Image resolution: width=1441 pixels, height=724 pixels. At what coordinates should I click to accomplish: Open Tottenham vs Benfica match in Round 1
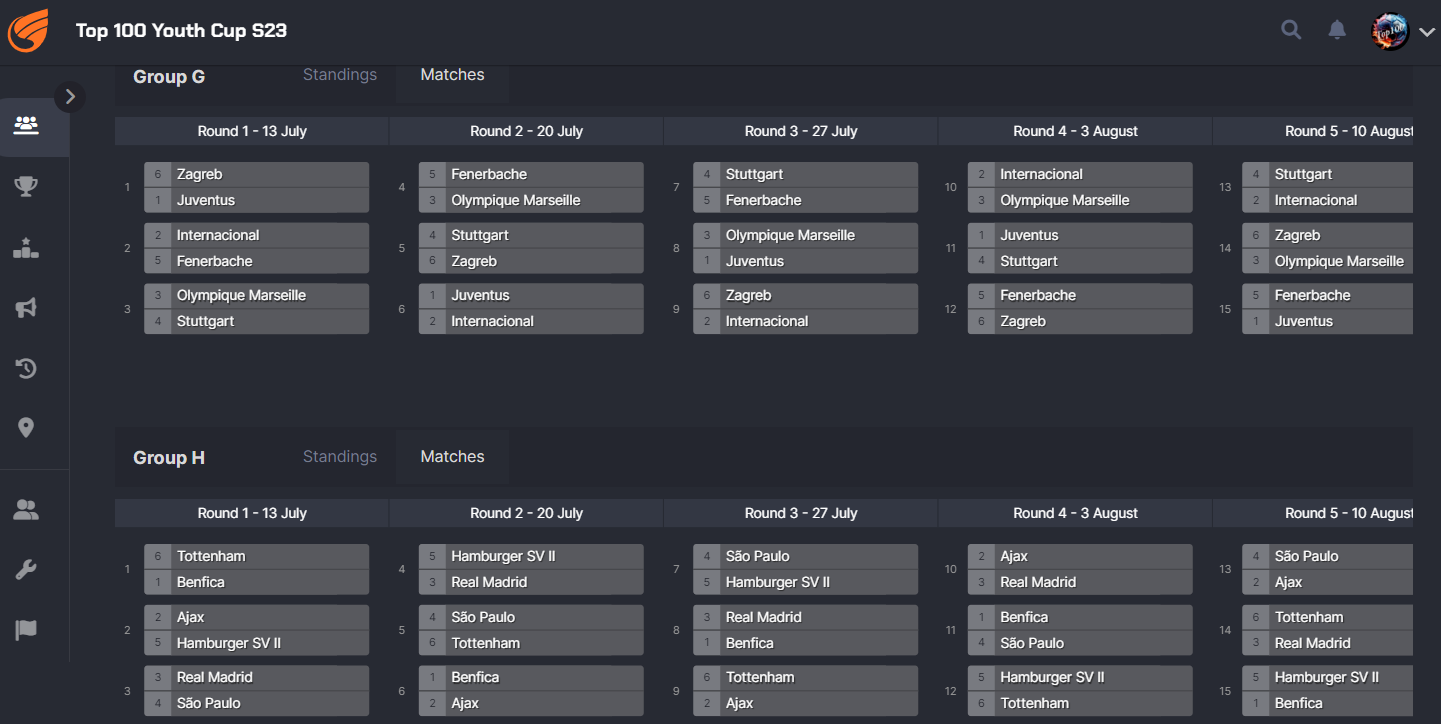click(256, 569)
